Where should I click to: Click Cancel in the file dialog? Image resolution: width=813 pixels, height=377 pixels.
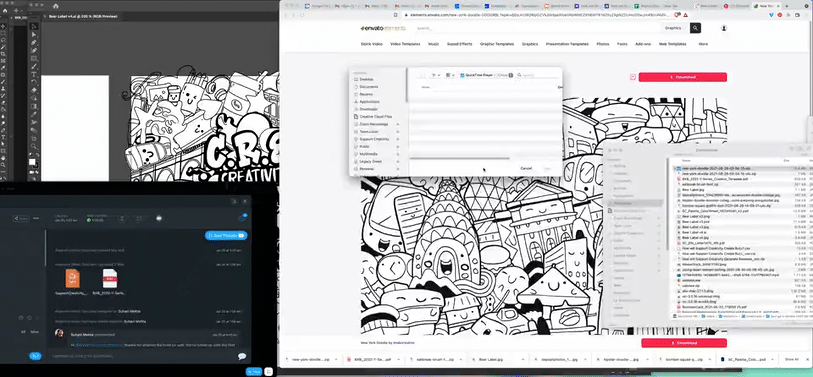526,168
